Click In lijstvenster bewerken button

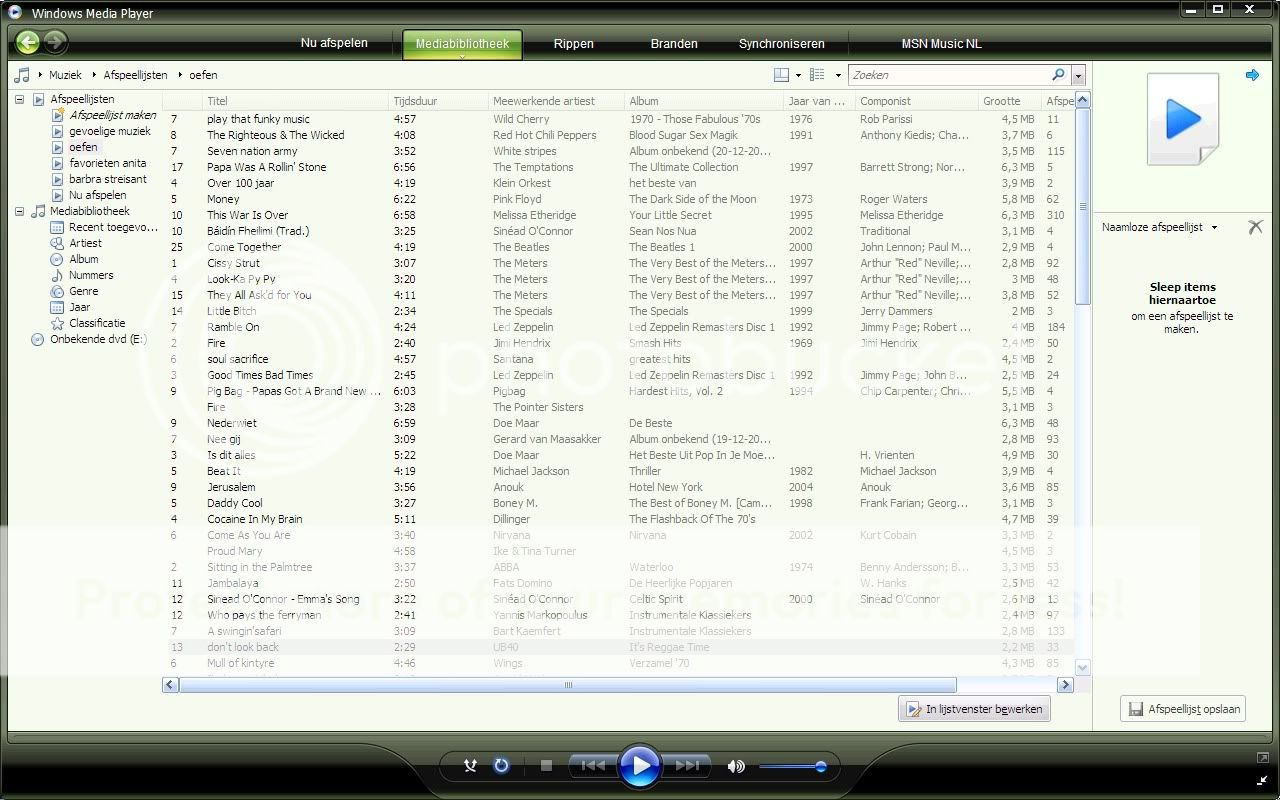pos(974,709)
